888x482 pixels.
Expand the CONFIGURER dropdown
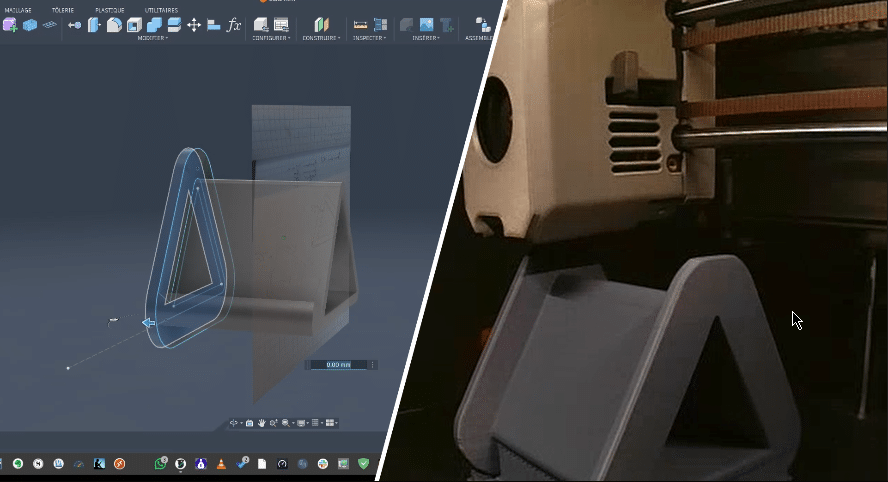tap(271, 38)
